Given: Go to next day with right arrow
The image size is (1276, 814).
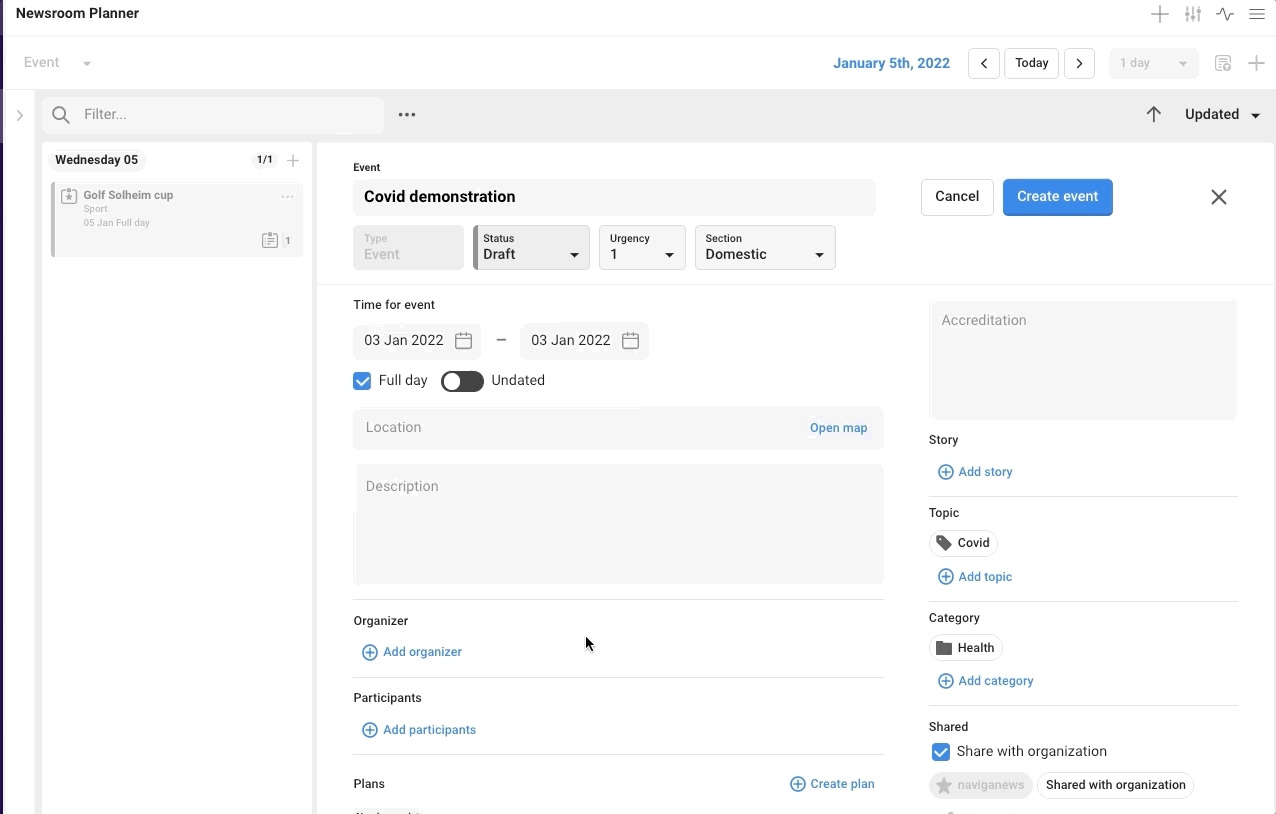Looking at the screenshot, I should [1079, 63].
